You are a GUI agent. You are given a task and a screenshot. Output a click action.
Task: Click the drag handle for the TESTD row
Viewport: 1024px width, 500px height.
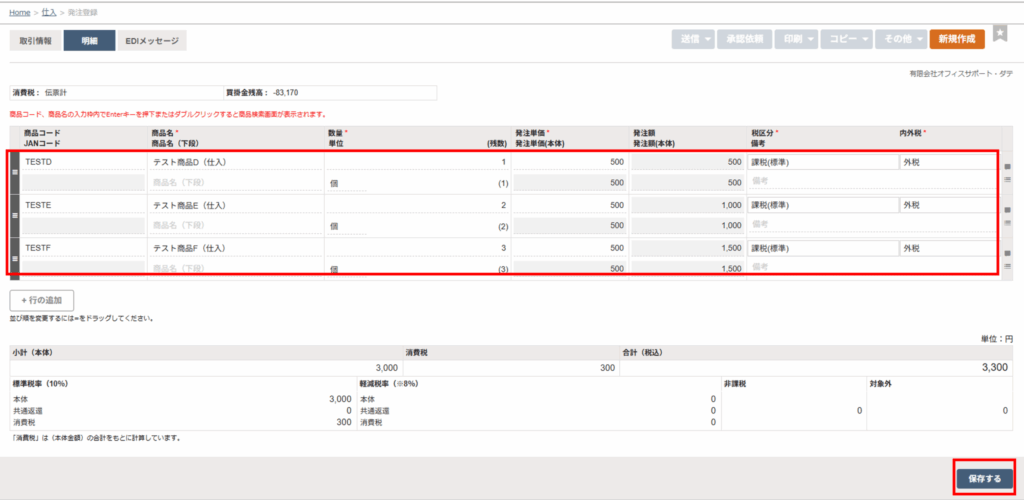pyautogui.click(x=15, y=172)
